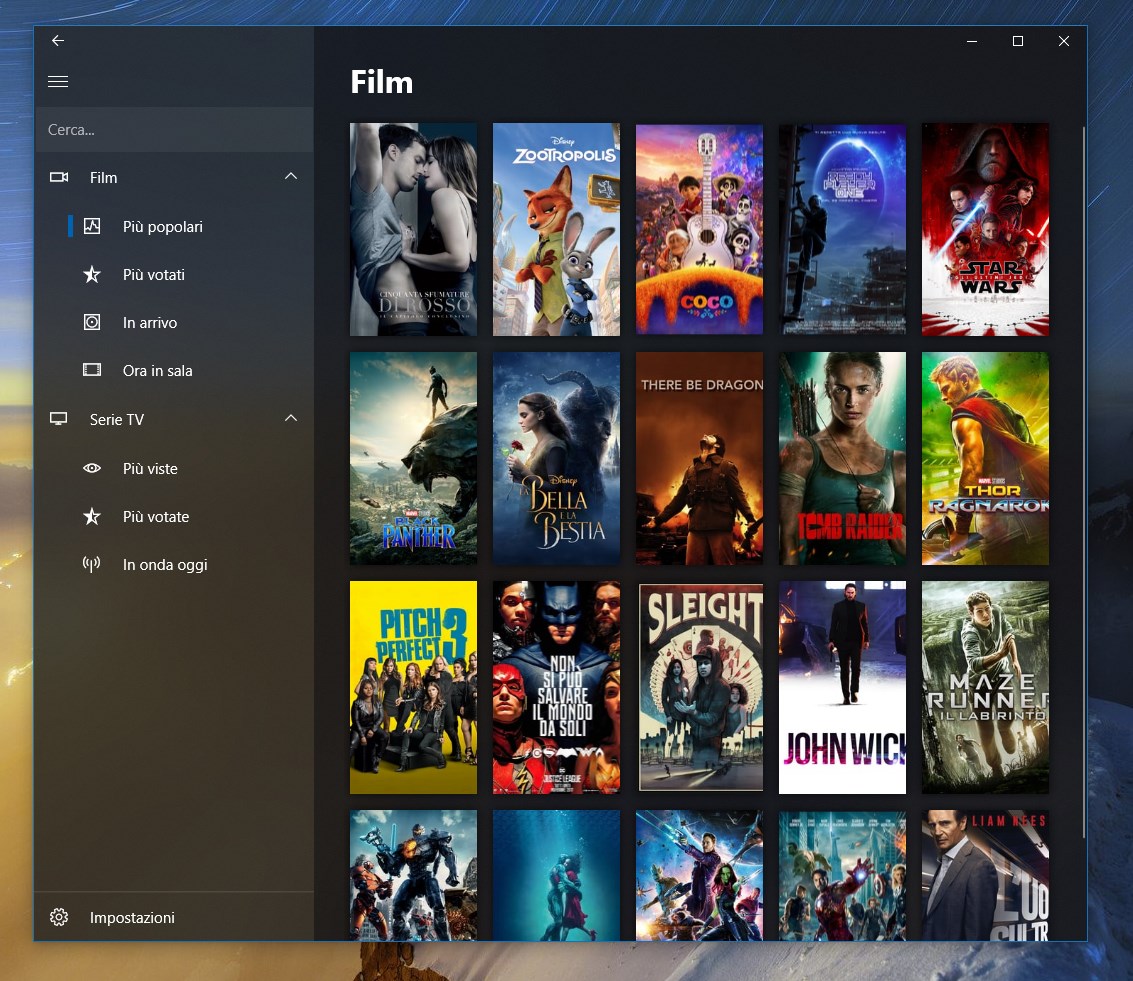Click the Più votate star icon
Screen dimensions: 1133x981
click(x=92, y=517)
